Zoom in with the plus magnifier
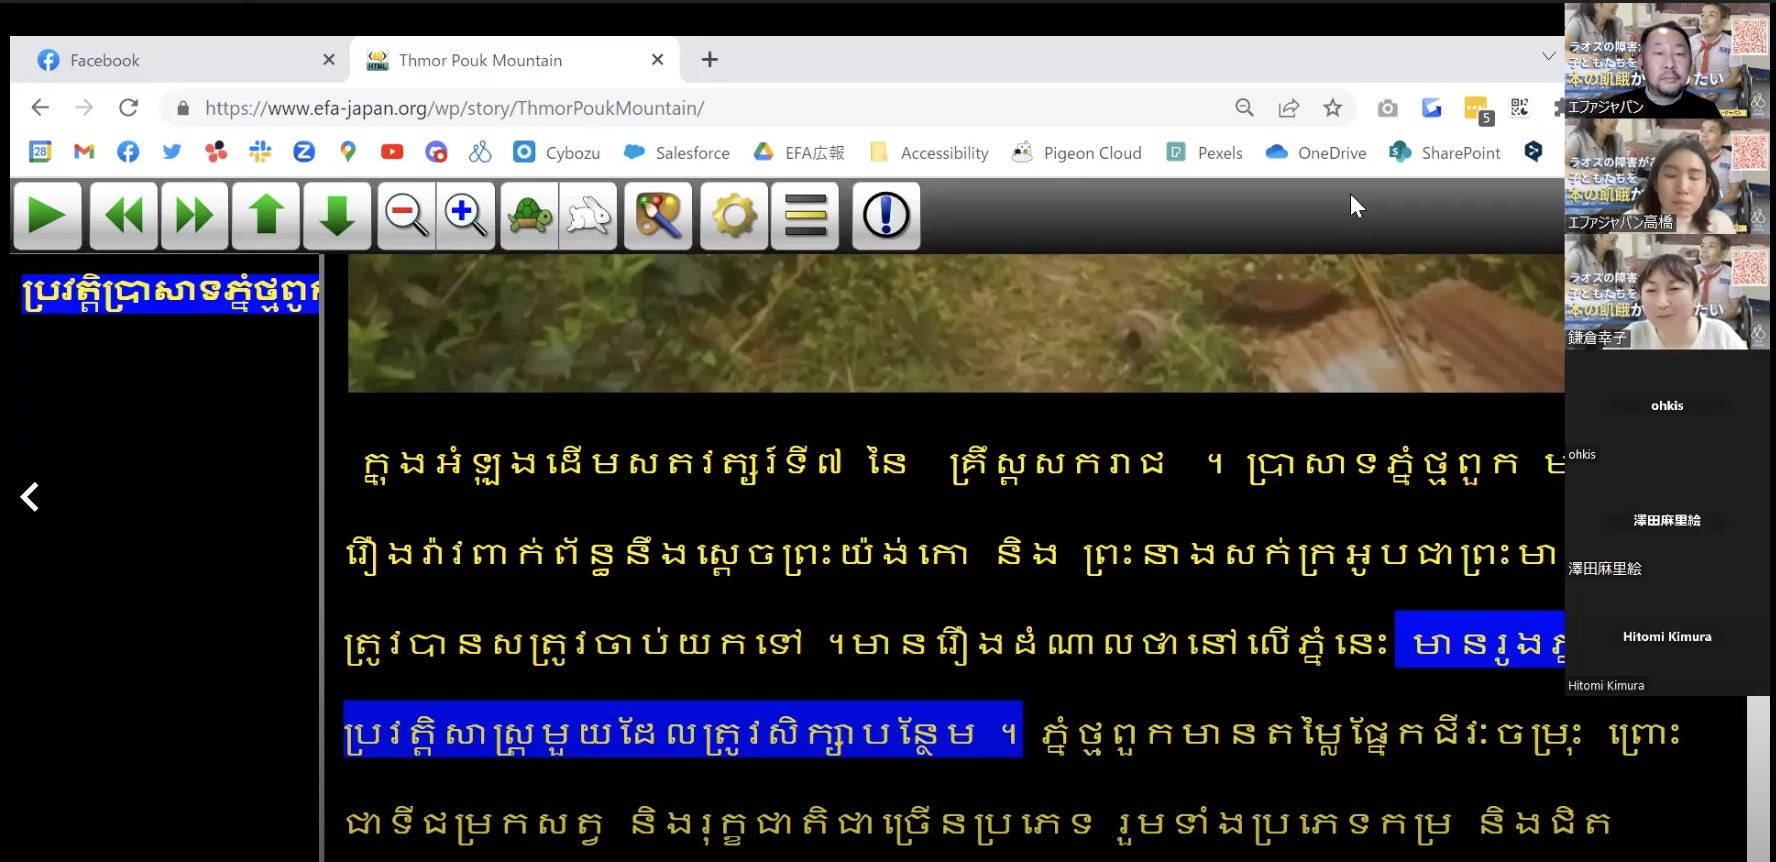This screenshot has width=1776, height=862. coord(465,215)
